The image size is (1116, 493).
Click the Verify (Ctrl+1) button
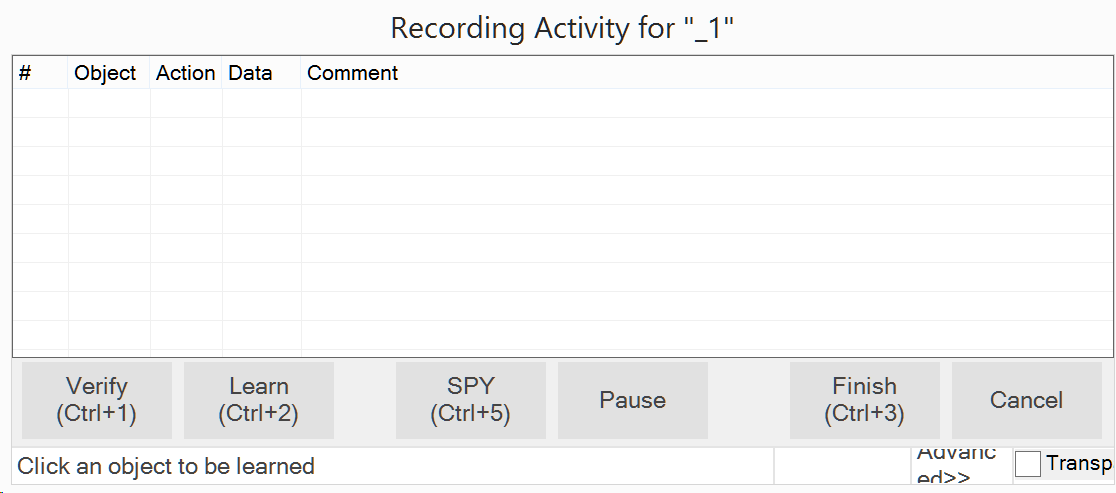[97, 400]
